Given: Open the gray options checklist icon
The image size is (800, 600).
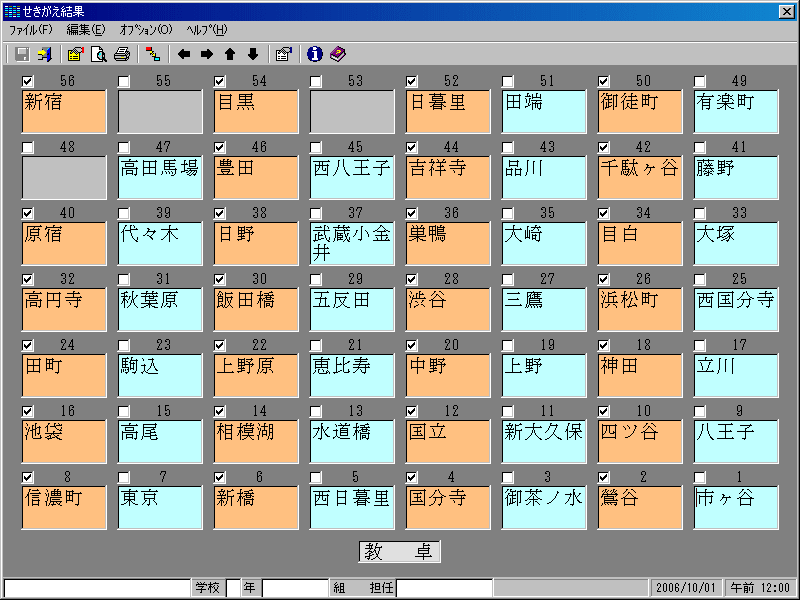Looking at the screenshot, I should tap(283, 54).
